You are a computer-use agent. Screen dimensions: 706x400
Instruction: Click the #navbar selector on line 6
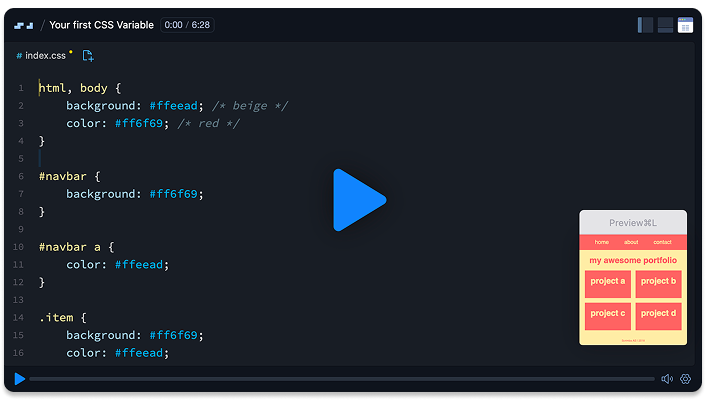pyautogui.click(x=62, y=176)
